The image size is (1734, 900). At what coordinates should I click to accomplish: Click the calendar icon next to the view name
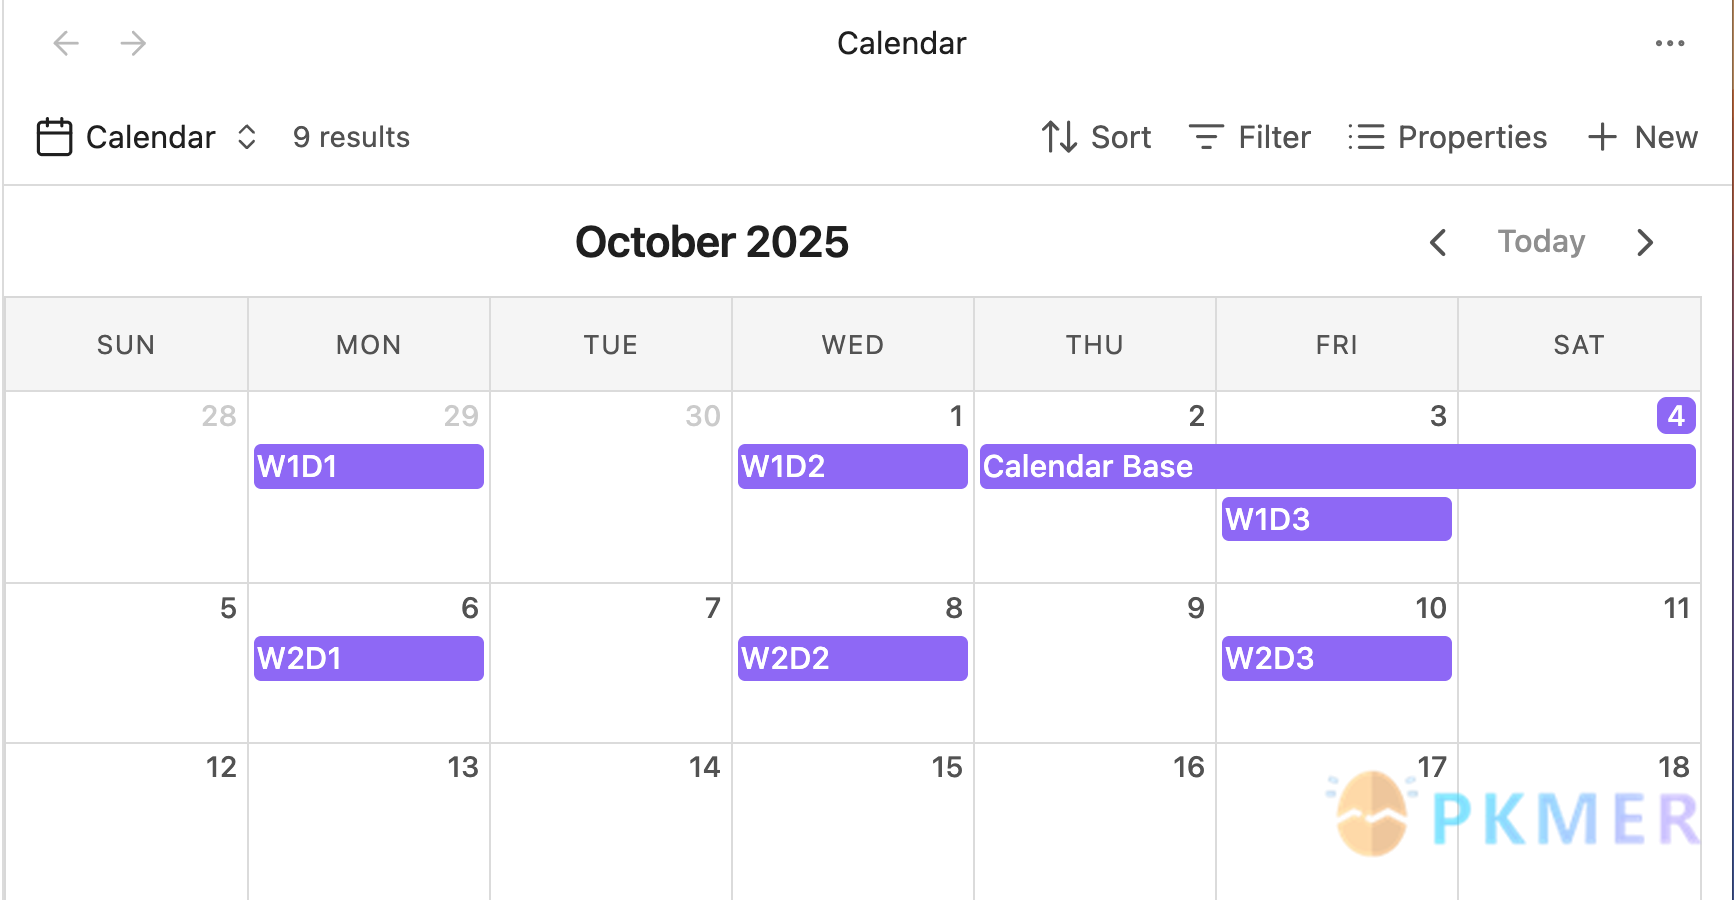[x=53, y=137]
